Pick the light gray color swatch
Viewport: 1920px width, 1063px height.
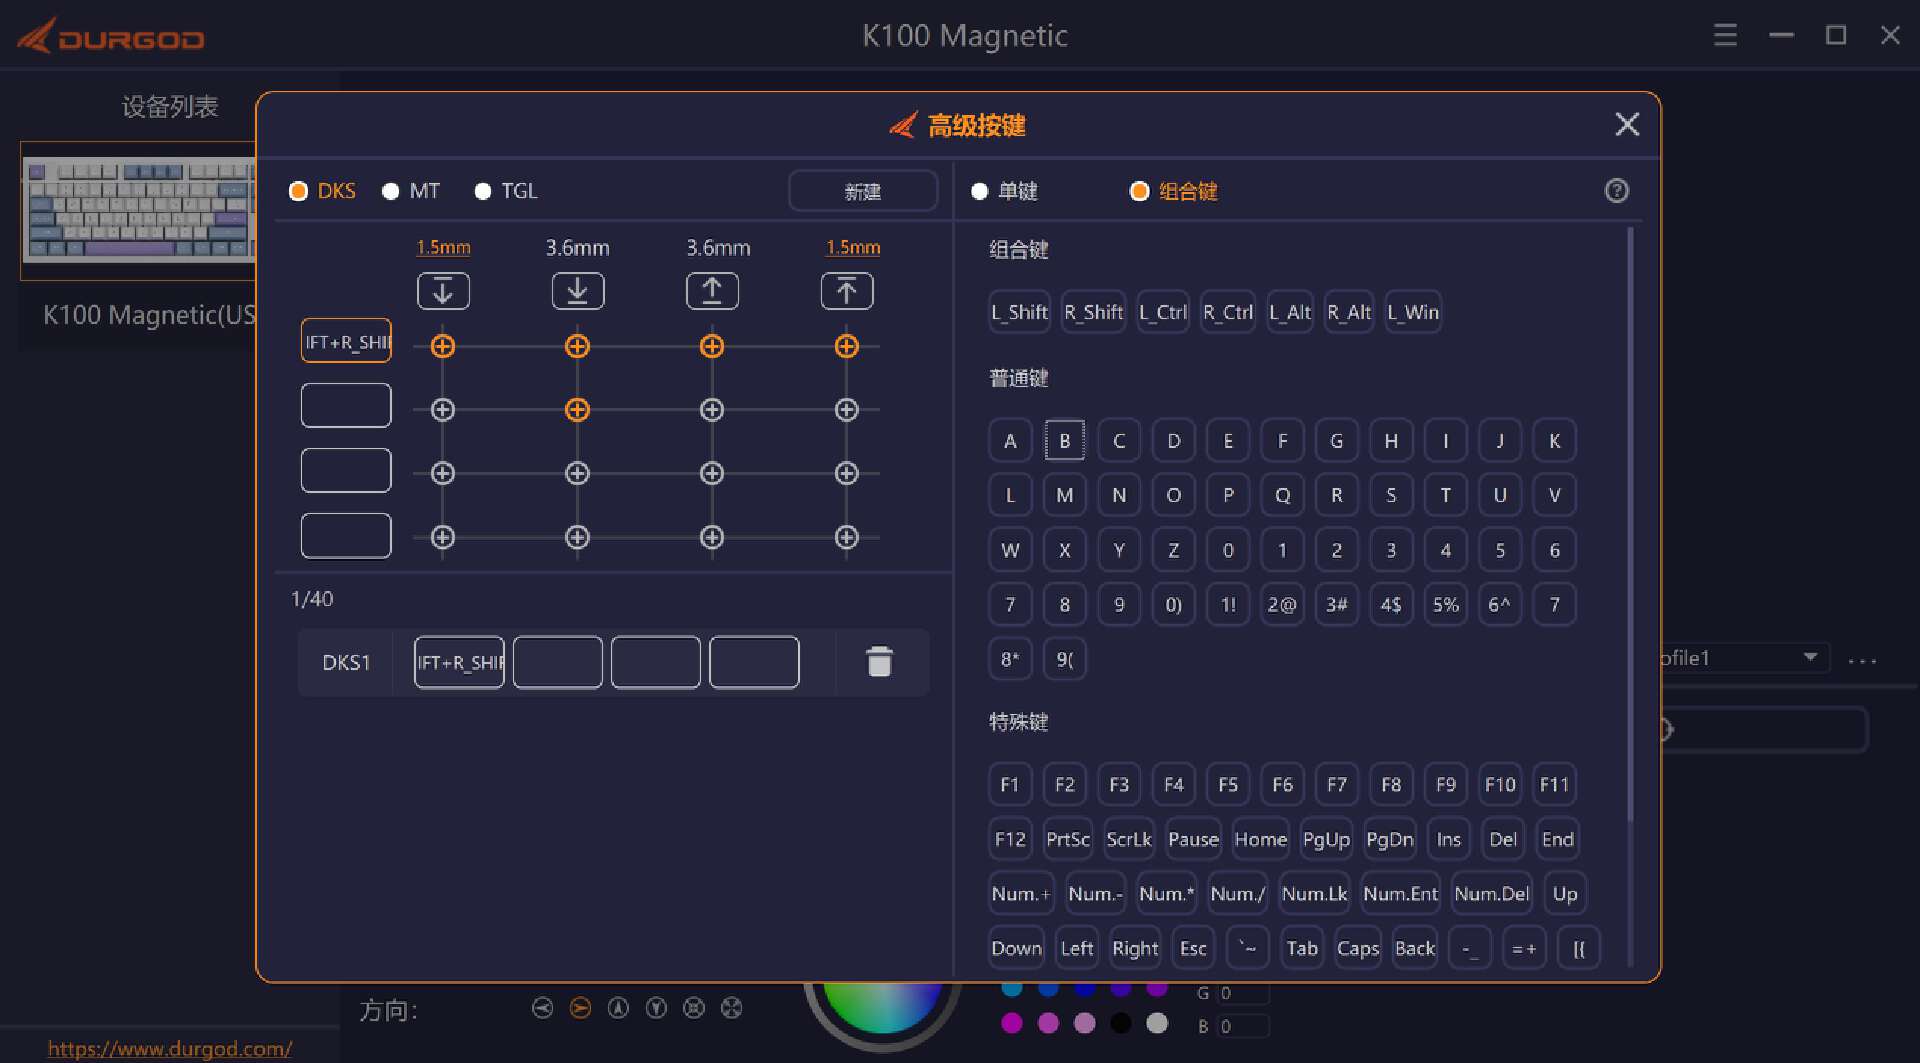pos(1157,1023)
